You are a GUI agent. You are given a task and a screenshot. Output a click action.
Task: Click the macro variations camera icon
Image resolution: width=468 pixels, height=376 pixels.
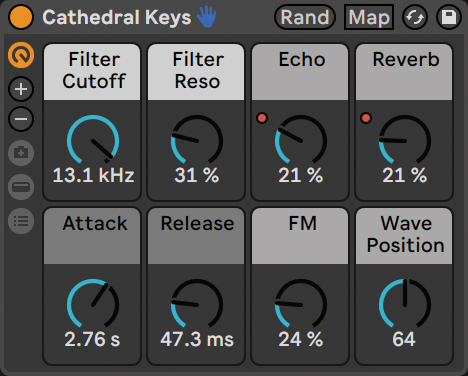click(x=21, y=153)
